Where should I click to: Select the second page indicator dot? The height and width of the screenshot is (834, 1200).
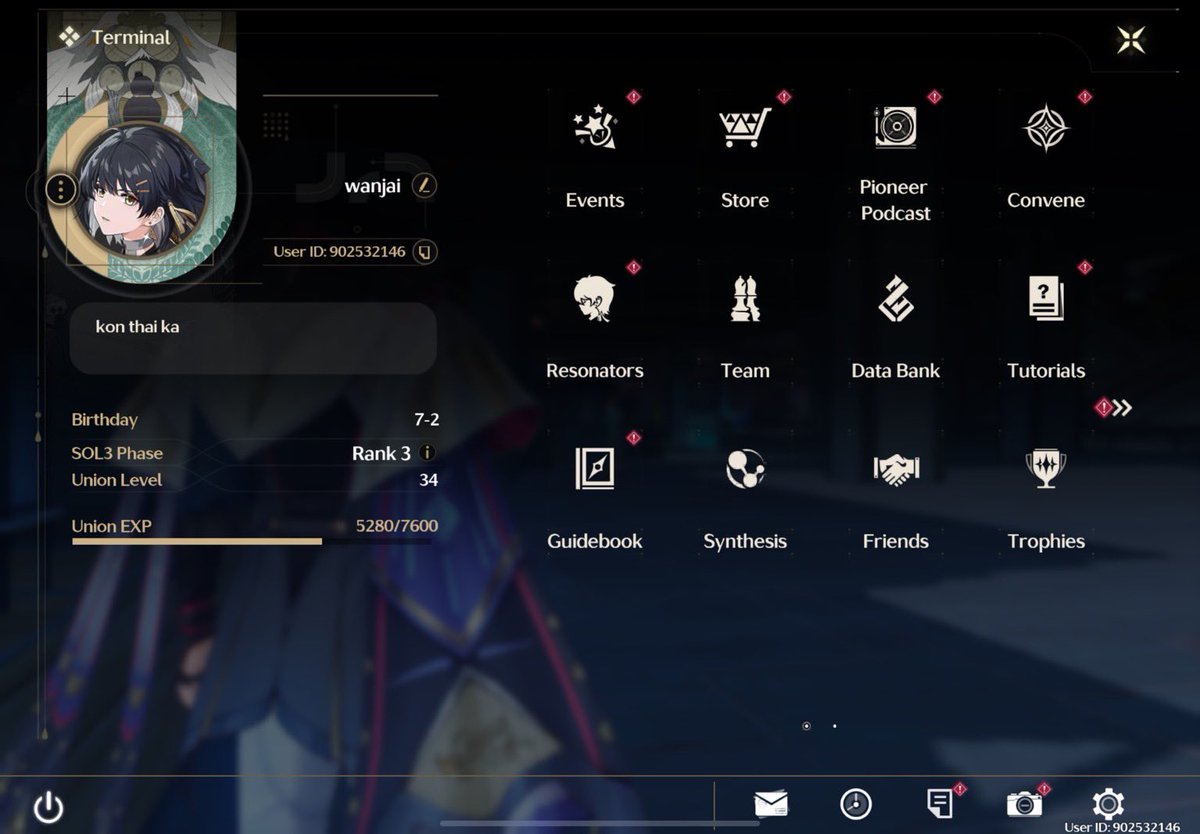pos(835,726)
